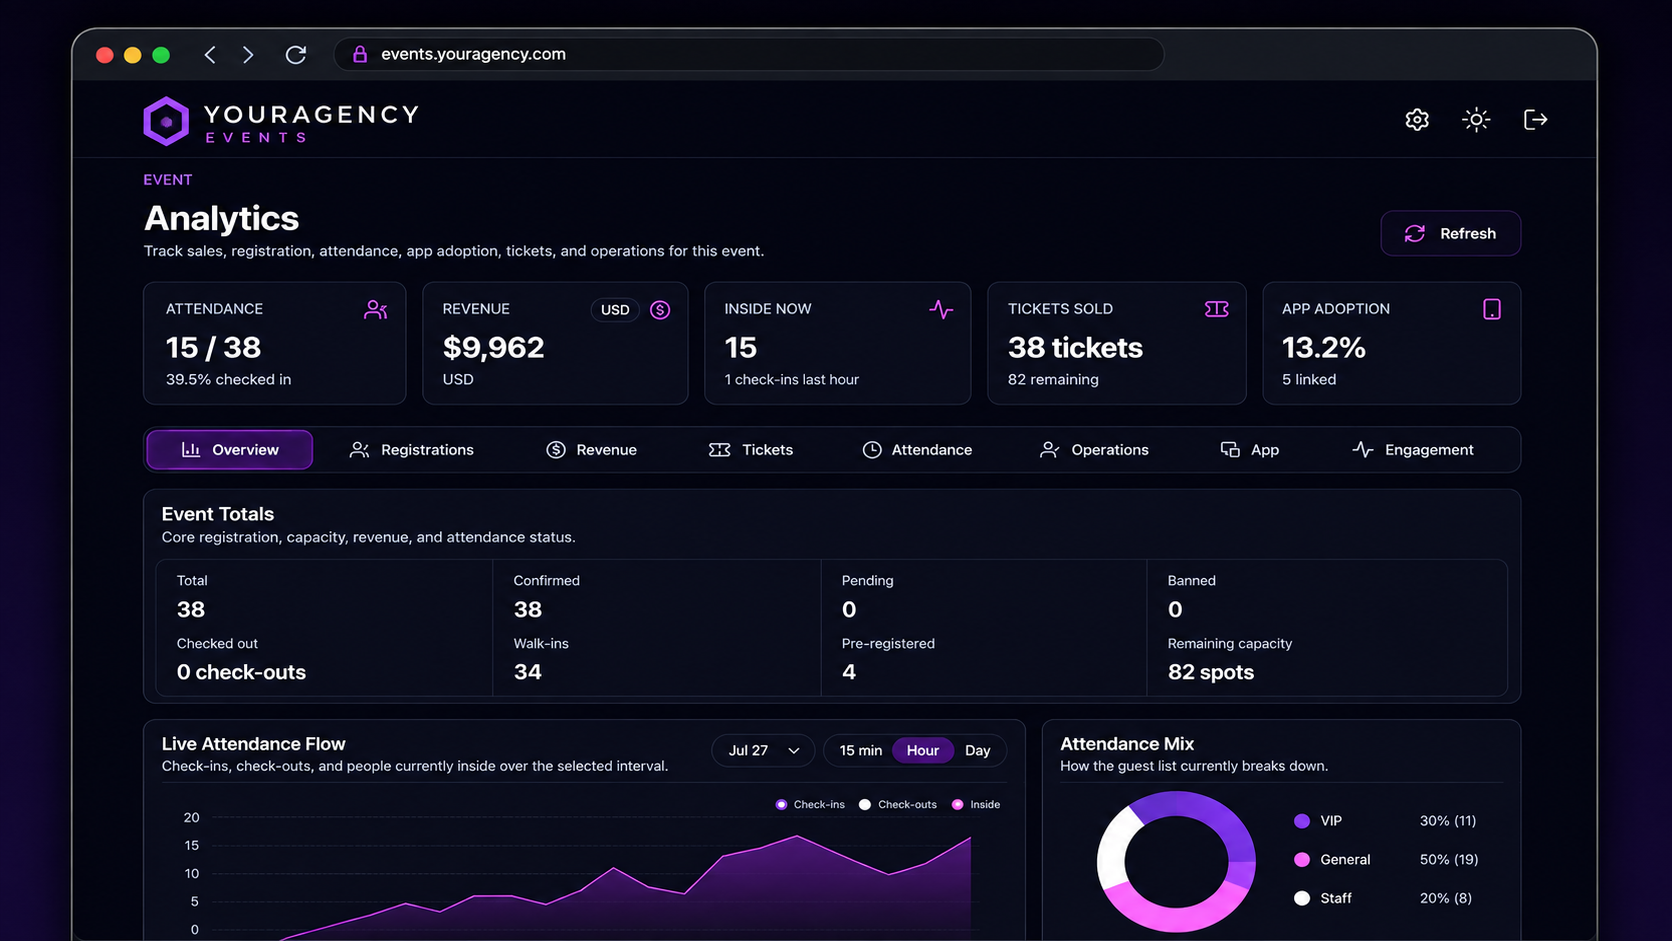Click the "$9,962" revenue value

(494, 347)
